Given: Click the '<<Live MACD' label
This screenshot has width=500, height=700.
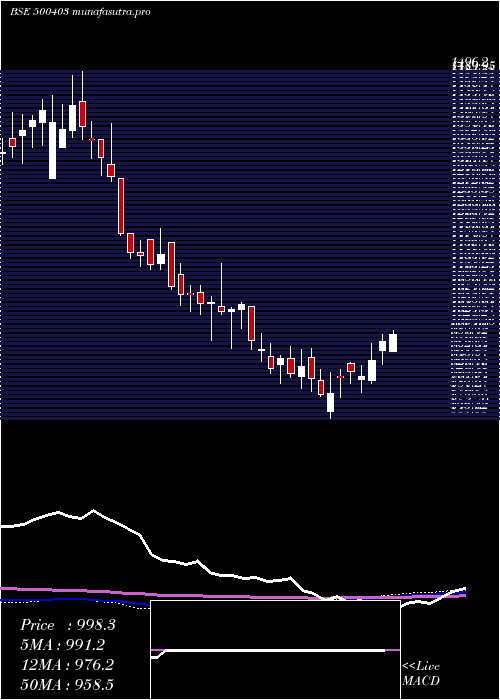Looking at the screenshot, I should click(421, 674).
